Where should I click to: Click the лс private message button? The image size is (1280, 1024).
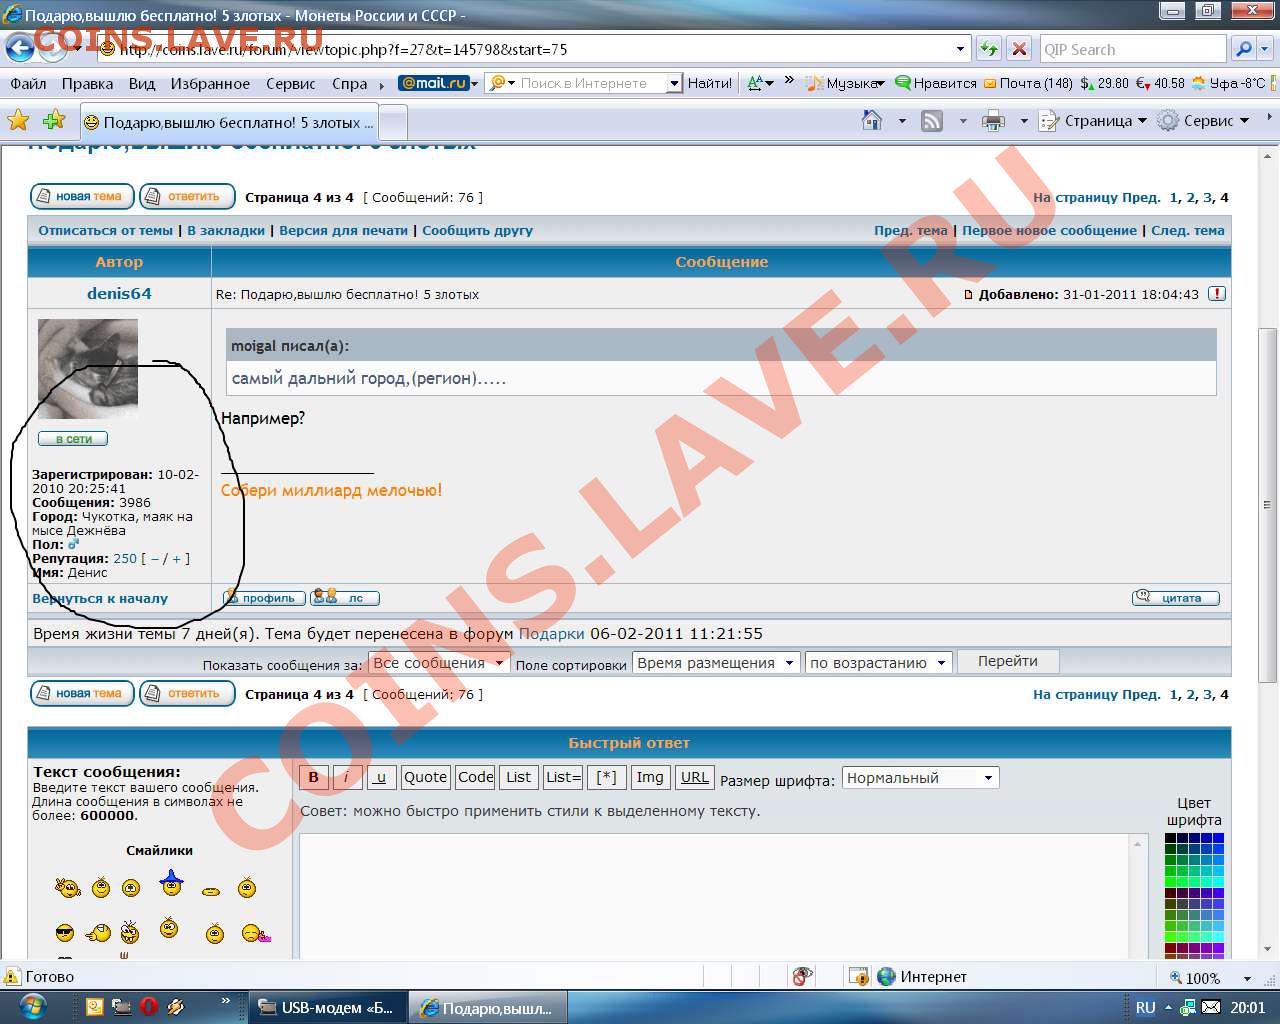[x=345, y=598]
